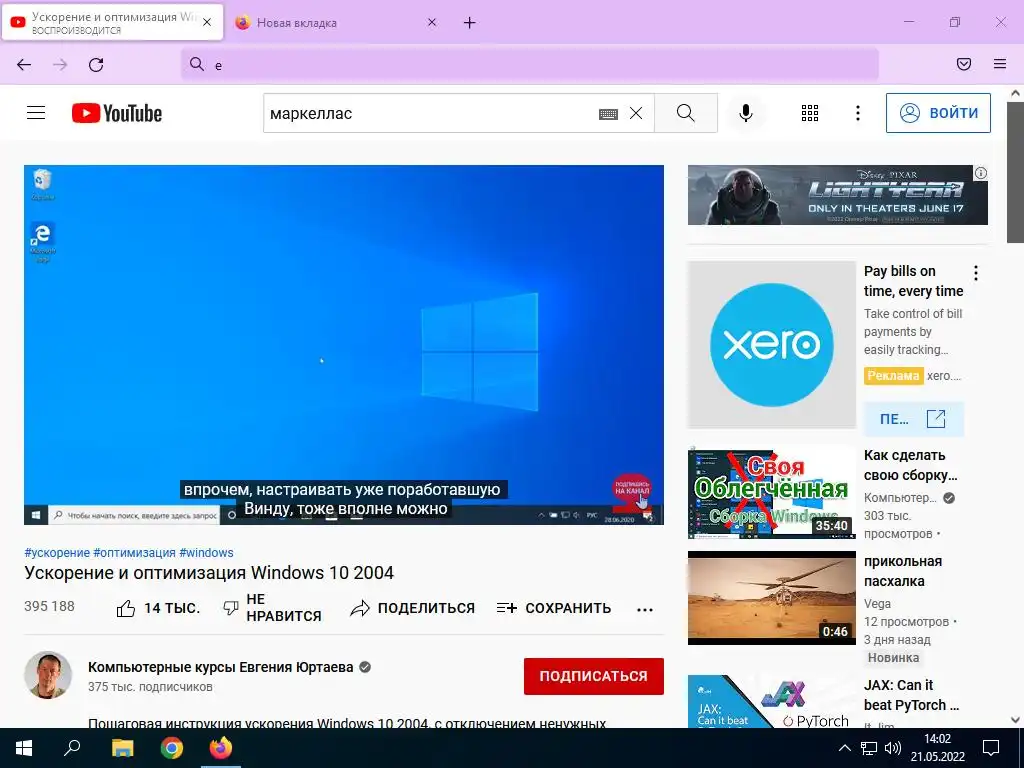Open the YouTube apps grid
The height and width of the screenshot is (768, 1024).
point(810,113)
